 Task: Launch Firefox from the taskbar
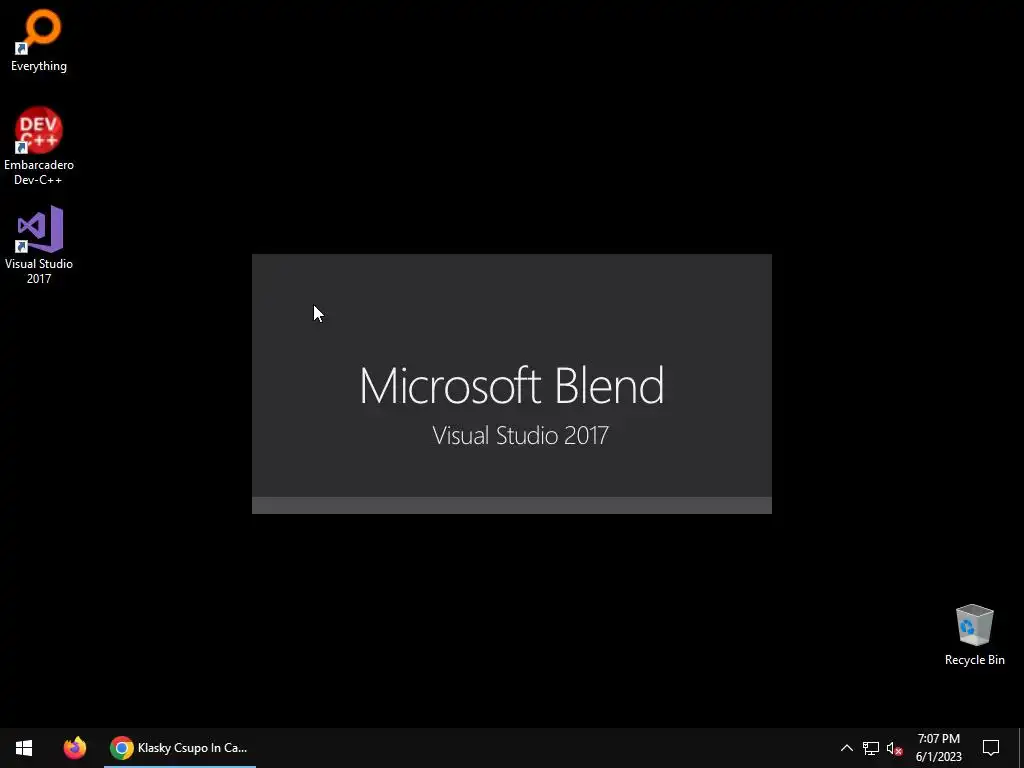pos(75,748)
